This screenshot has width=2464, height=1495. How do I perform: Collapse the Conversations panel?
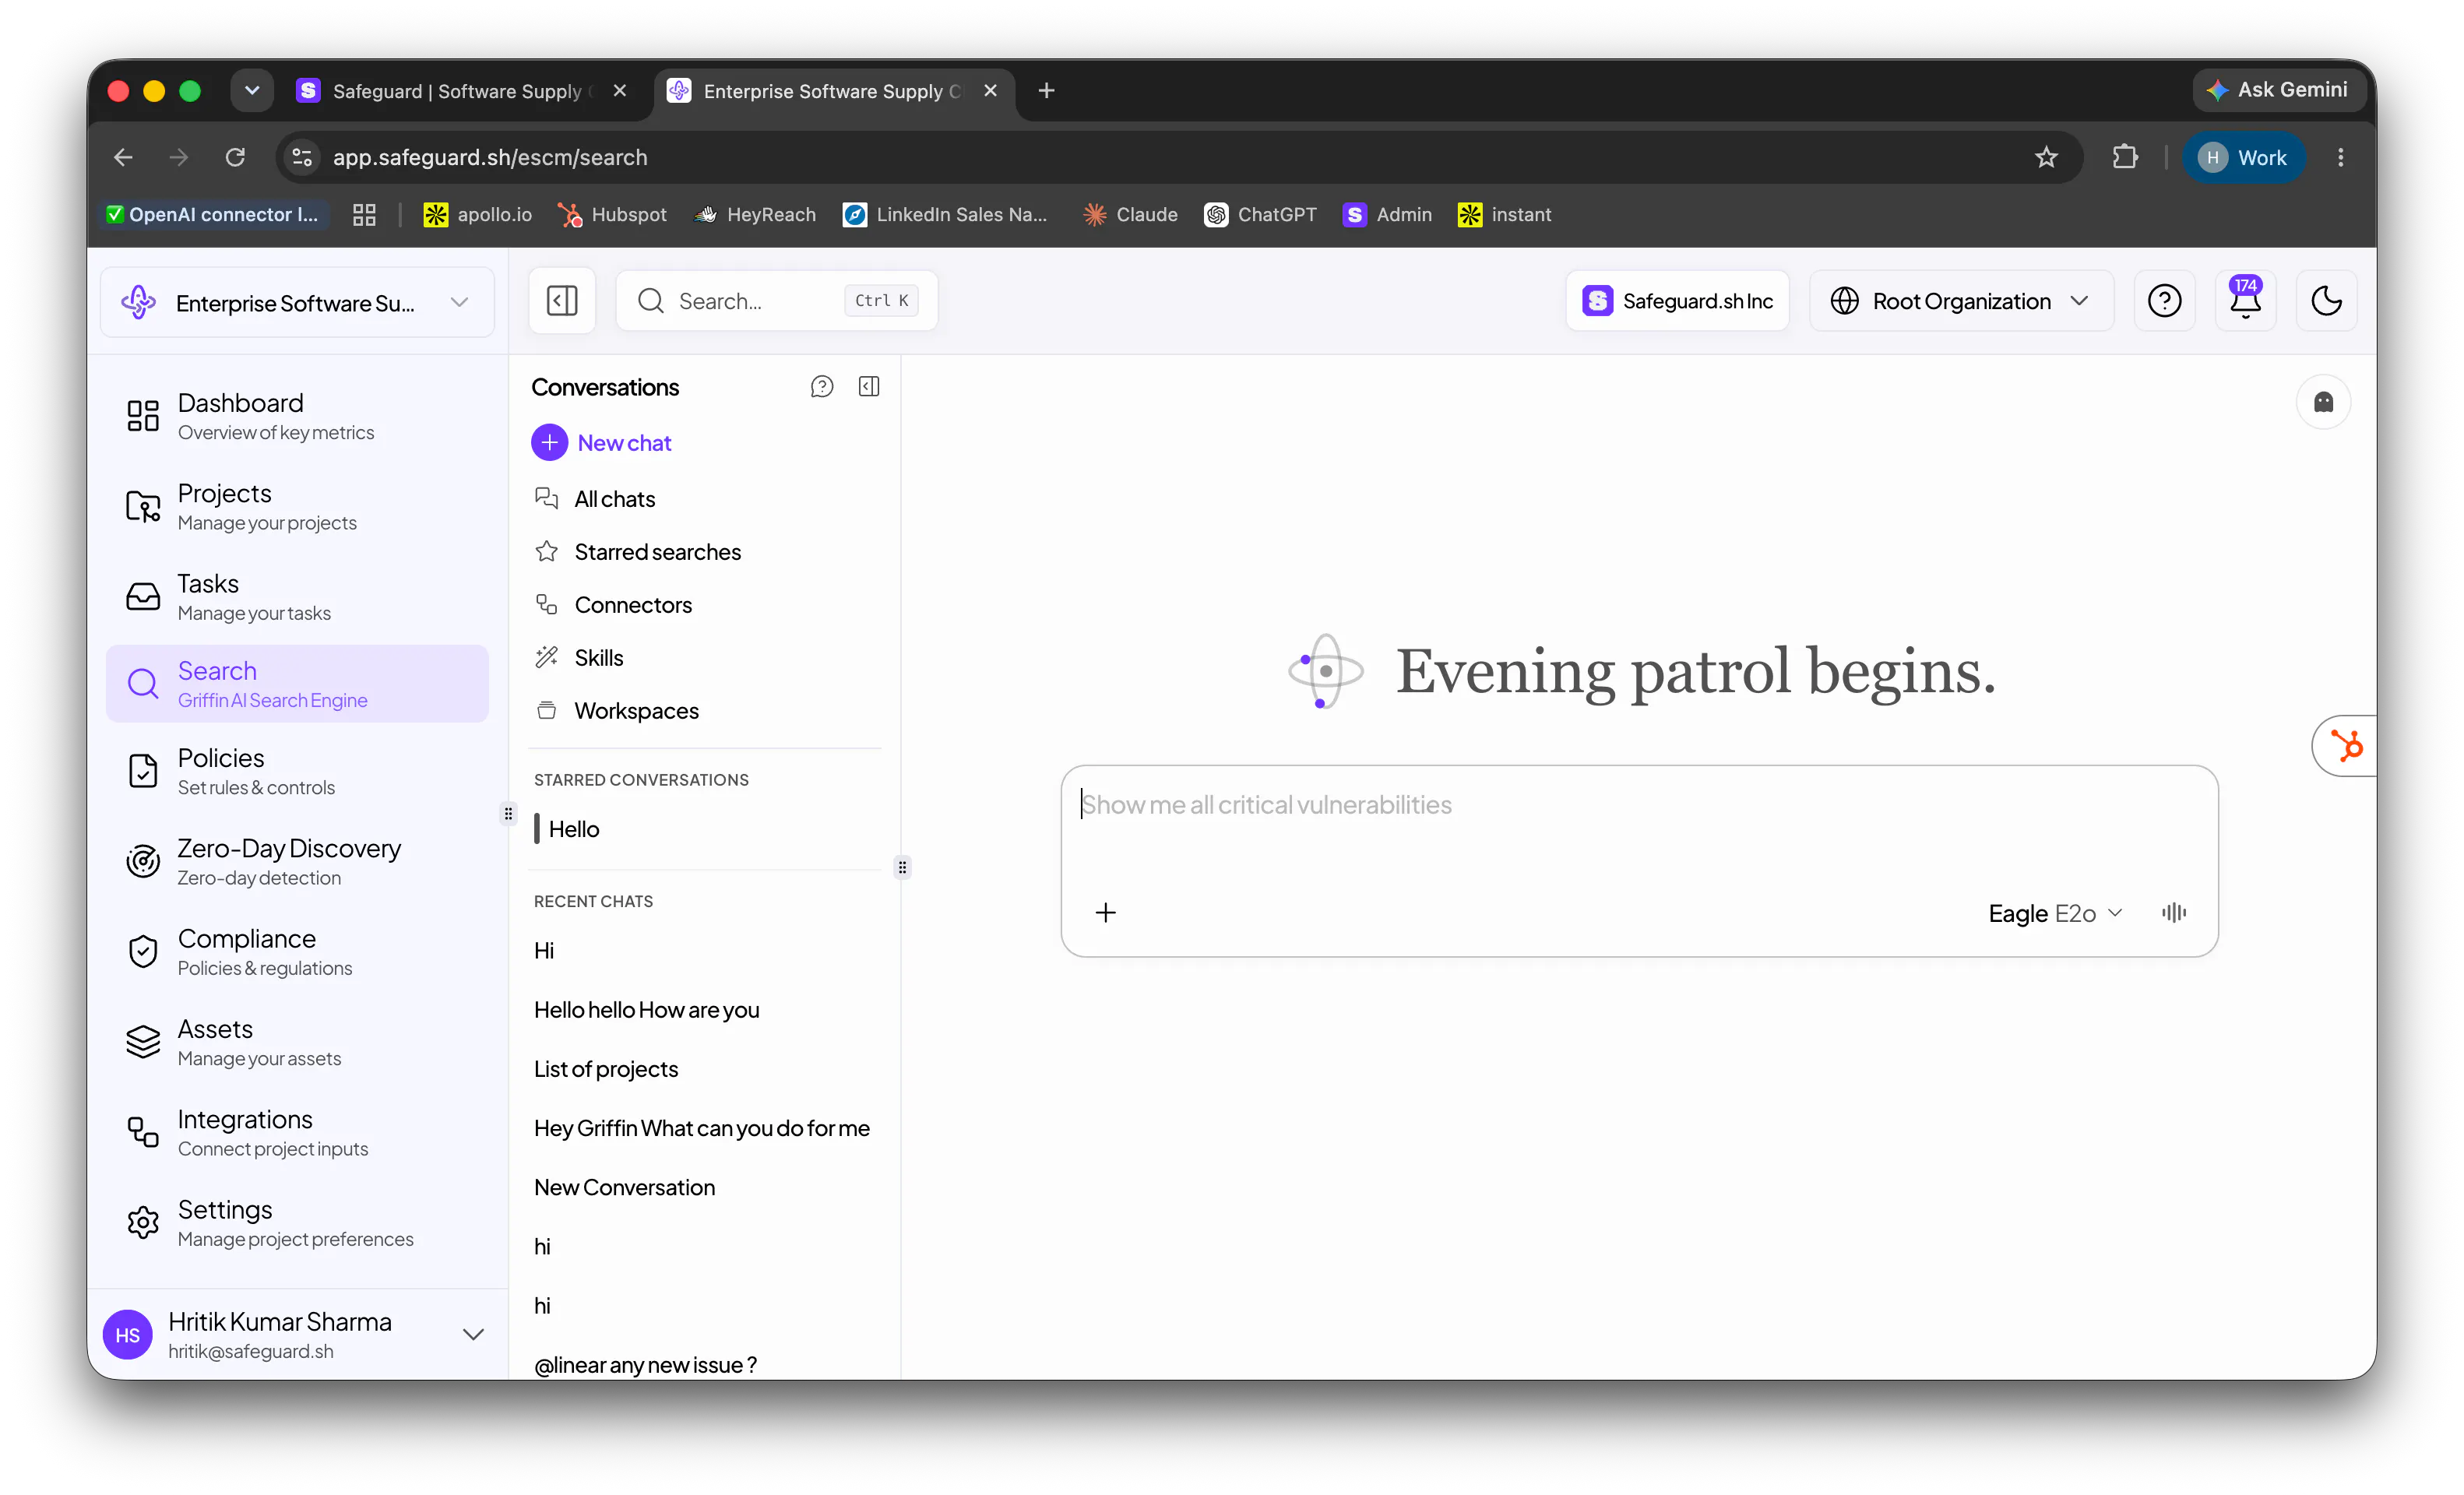coord(869,387)
